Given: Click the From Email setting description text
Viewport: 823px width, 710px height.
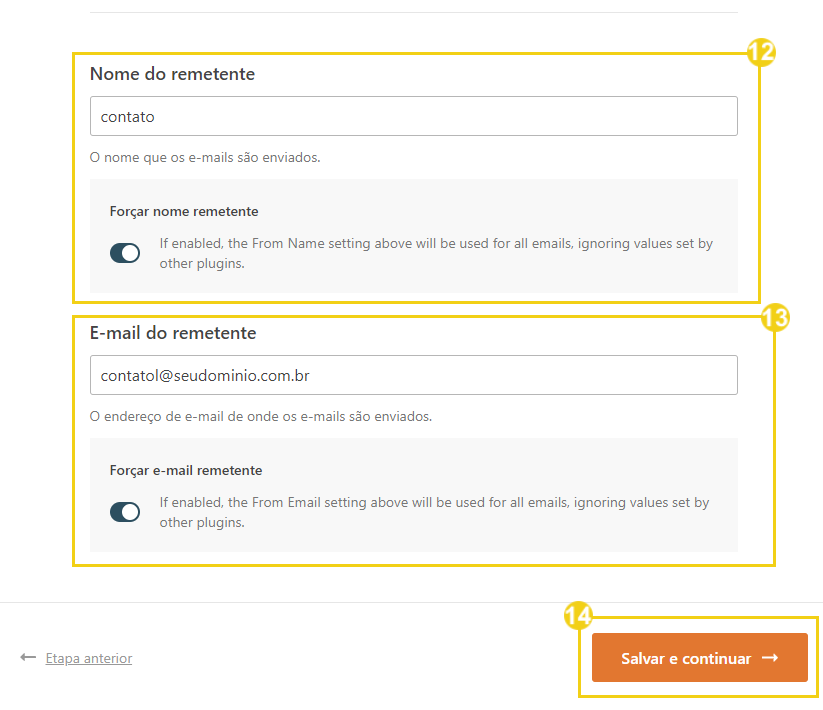Looking at the screenshot, I should tap(435, 512).
